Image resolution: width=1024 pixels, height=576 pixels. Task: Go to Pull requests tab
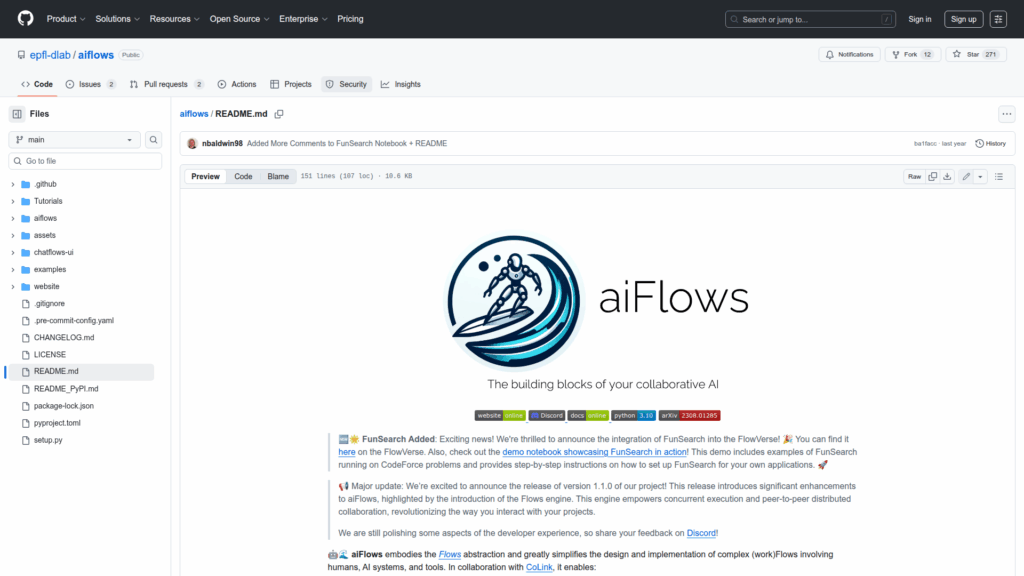pos(166,84)
